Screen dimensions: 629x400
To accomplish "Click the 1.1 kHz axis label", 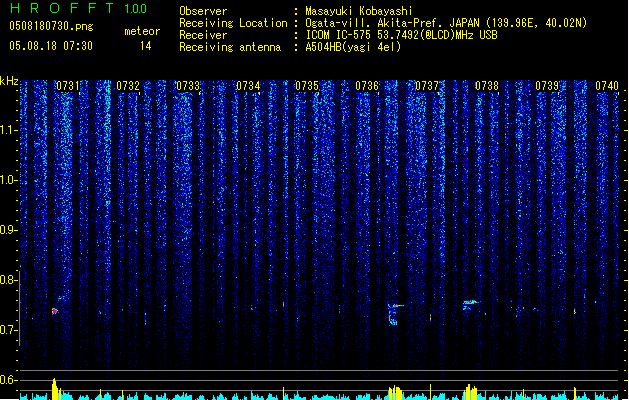I will point(8,130).
